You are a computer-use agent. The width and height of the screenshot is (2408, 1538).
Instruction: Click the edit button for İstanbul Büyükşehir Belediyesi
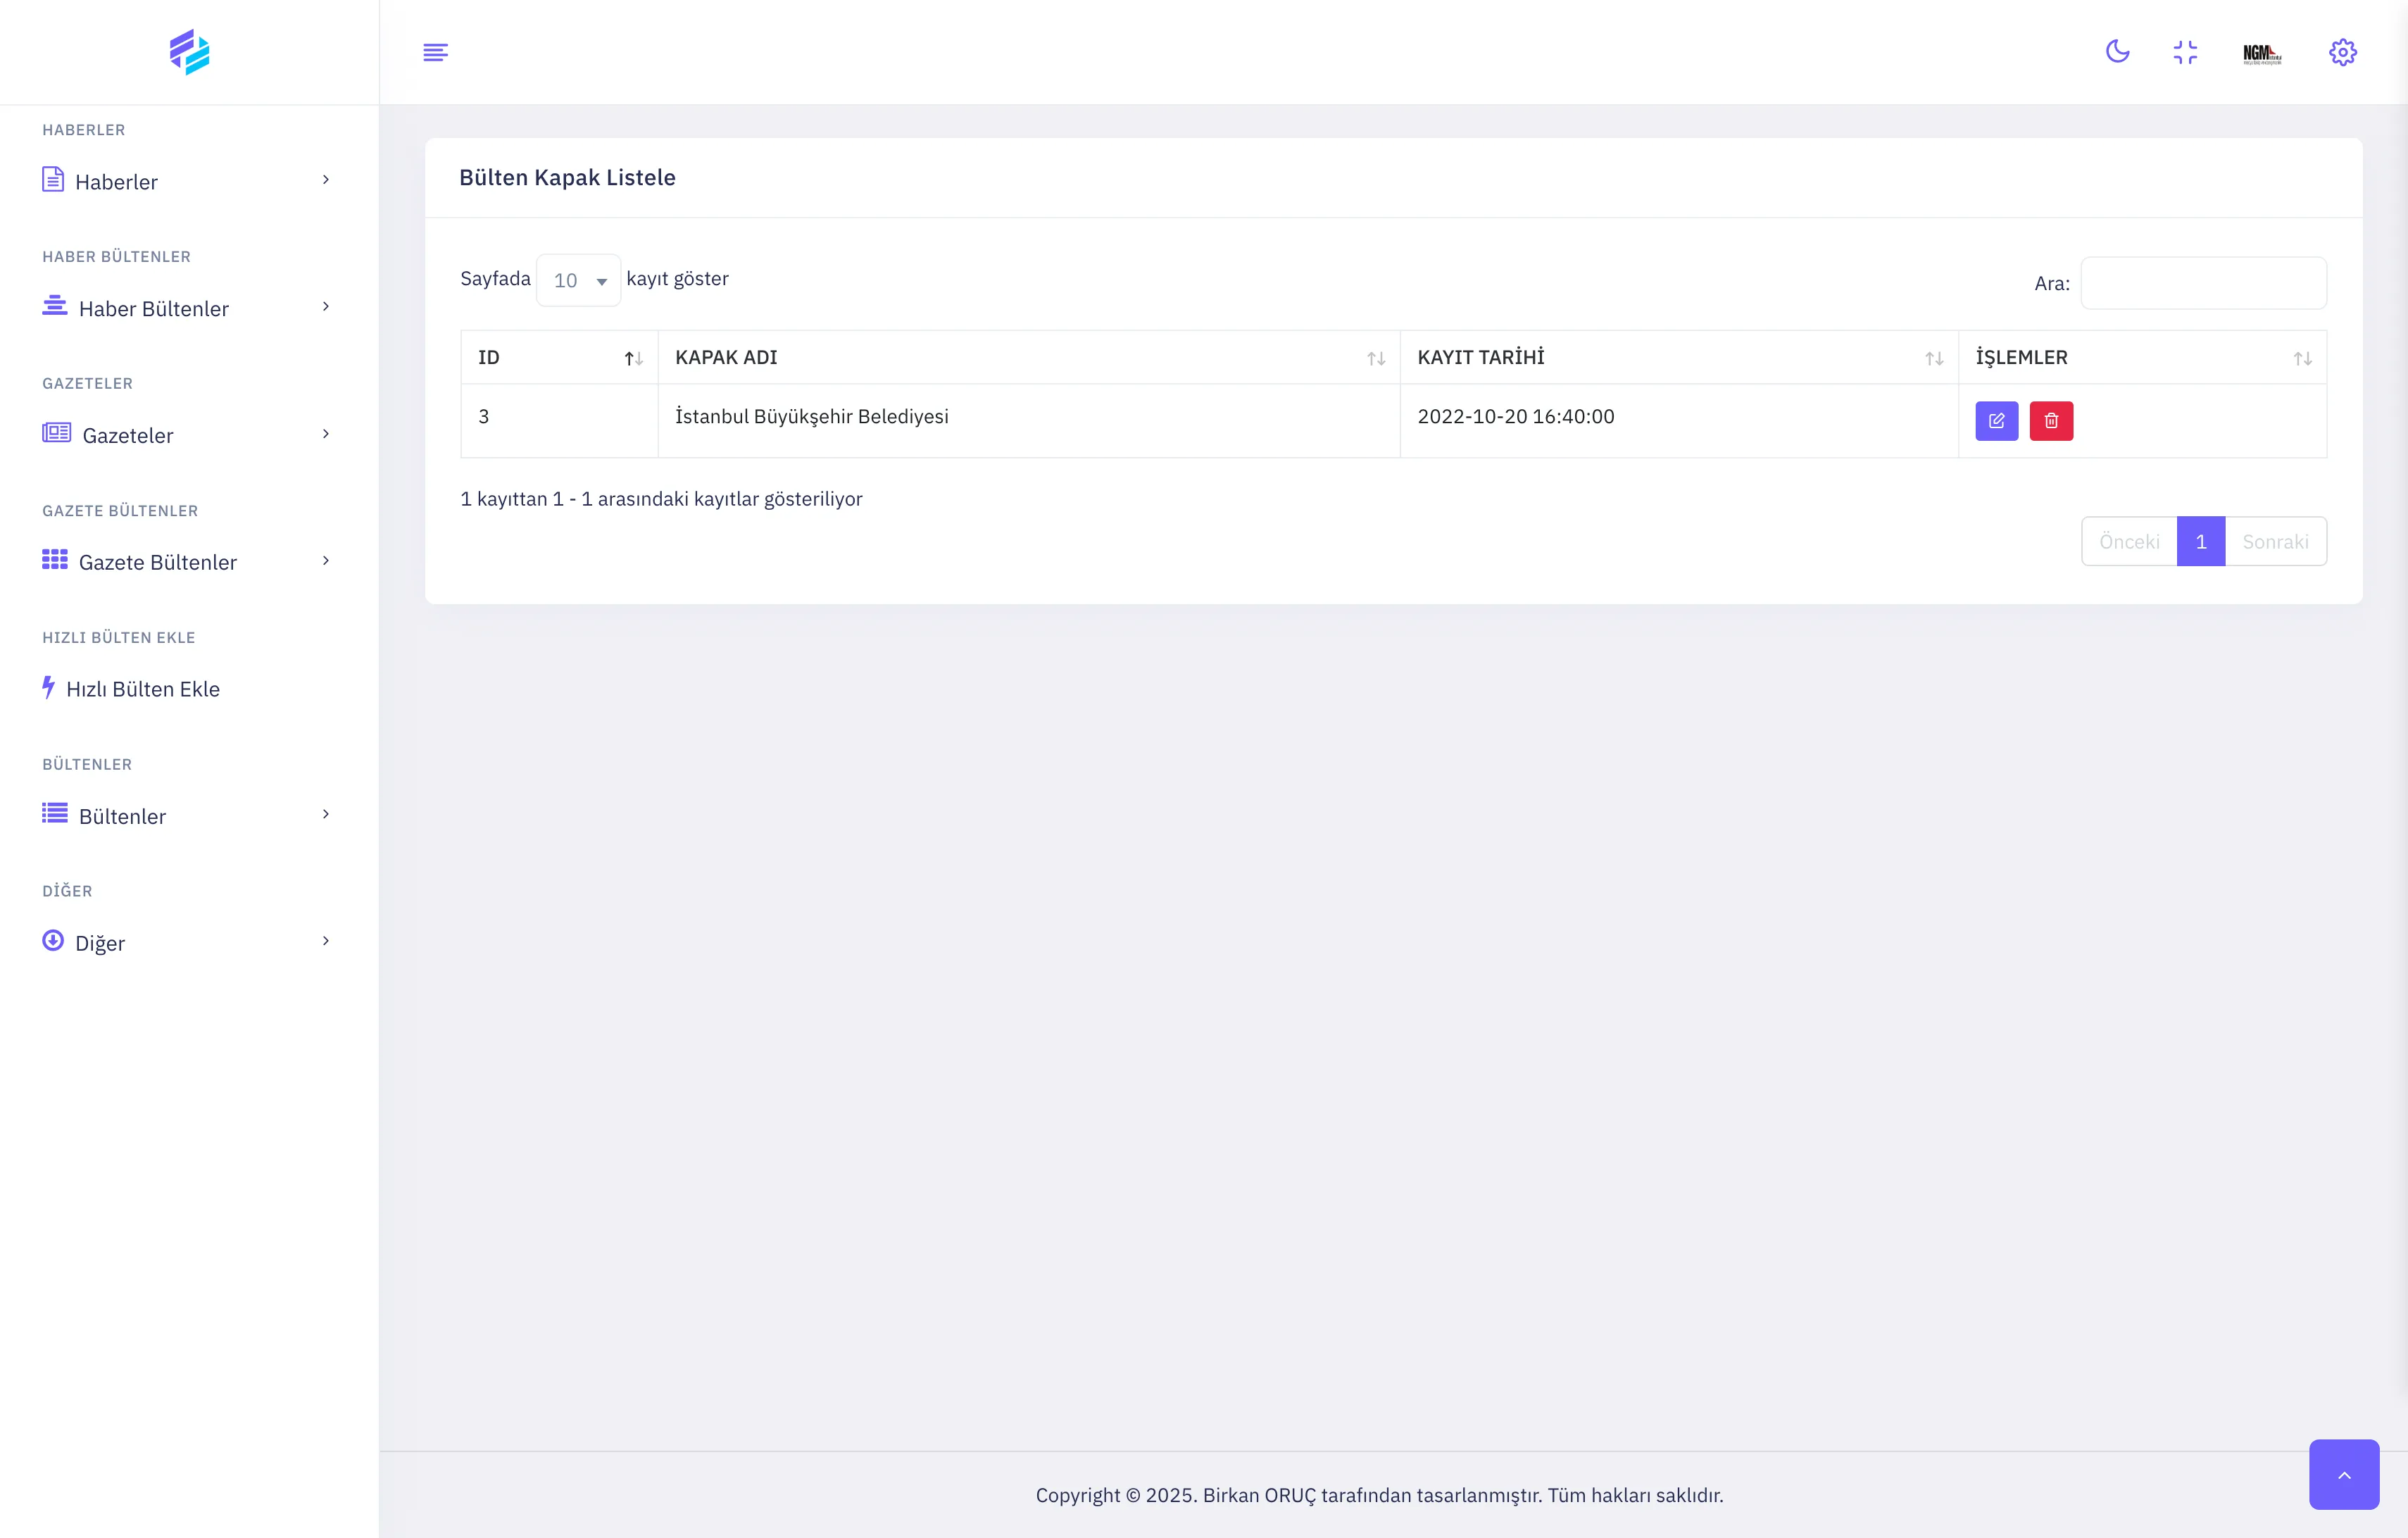coord(1996,421)
